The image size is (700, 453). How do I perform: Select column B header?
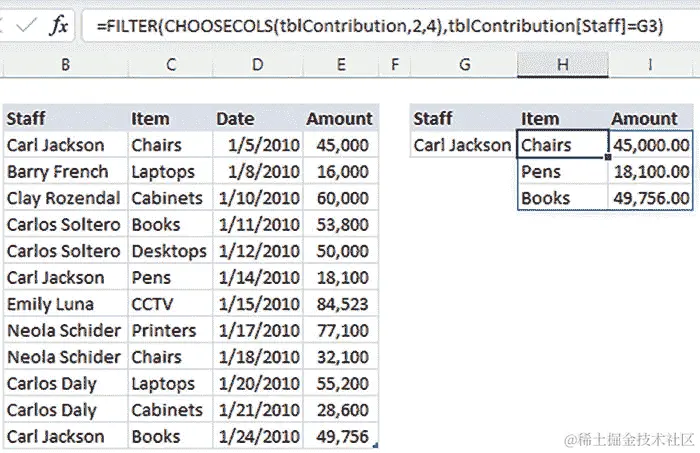[x=66, y=65]
